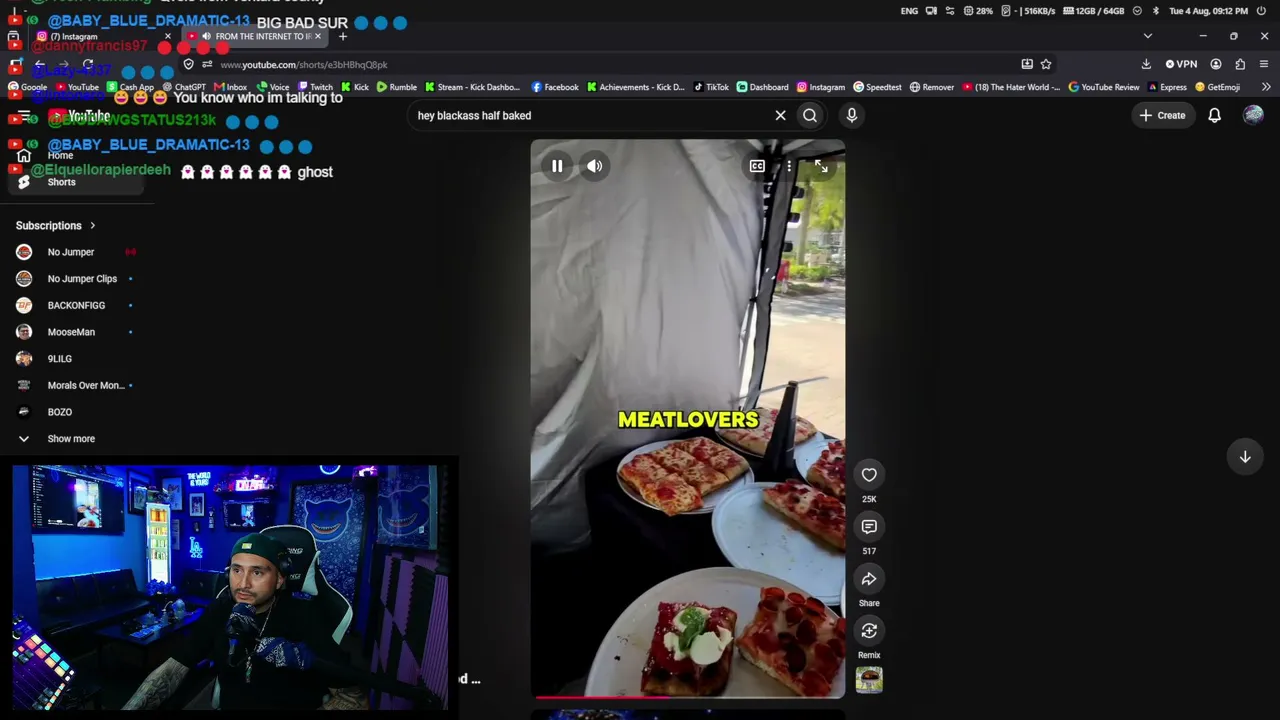1280x720 pixels.
Task: Open the BACKONFIGG channel
Action: (76, 305)
